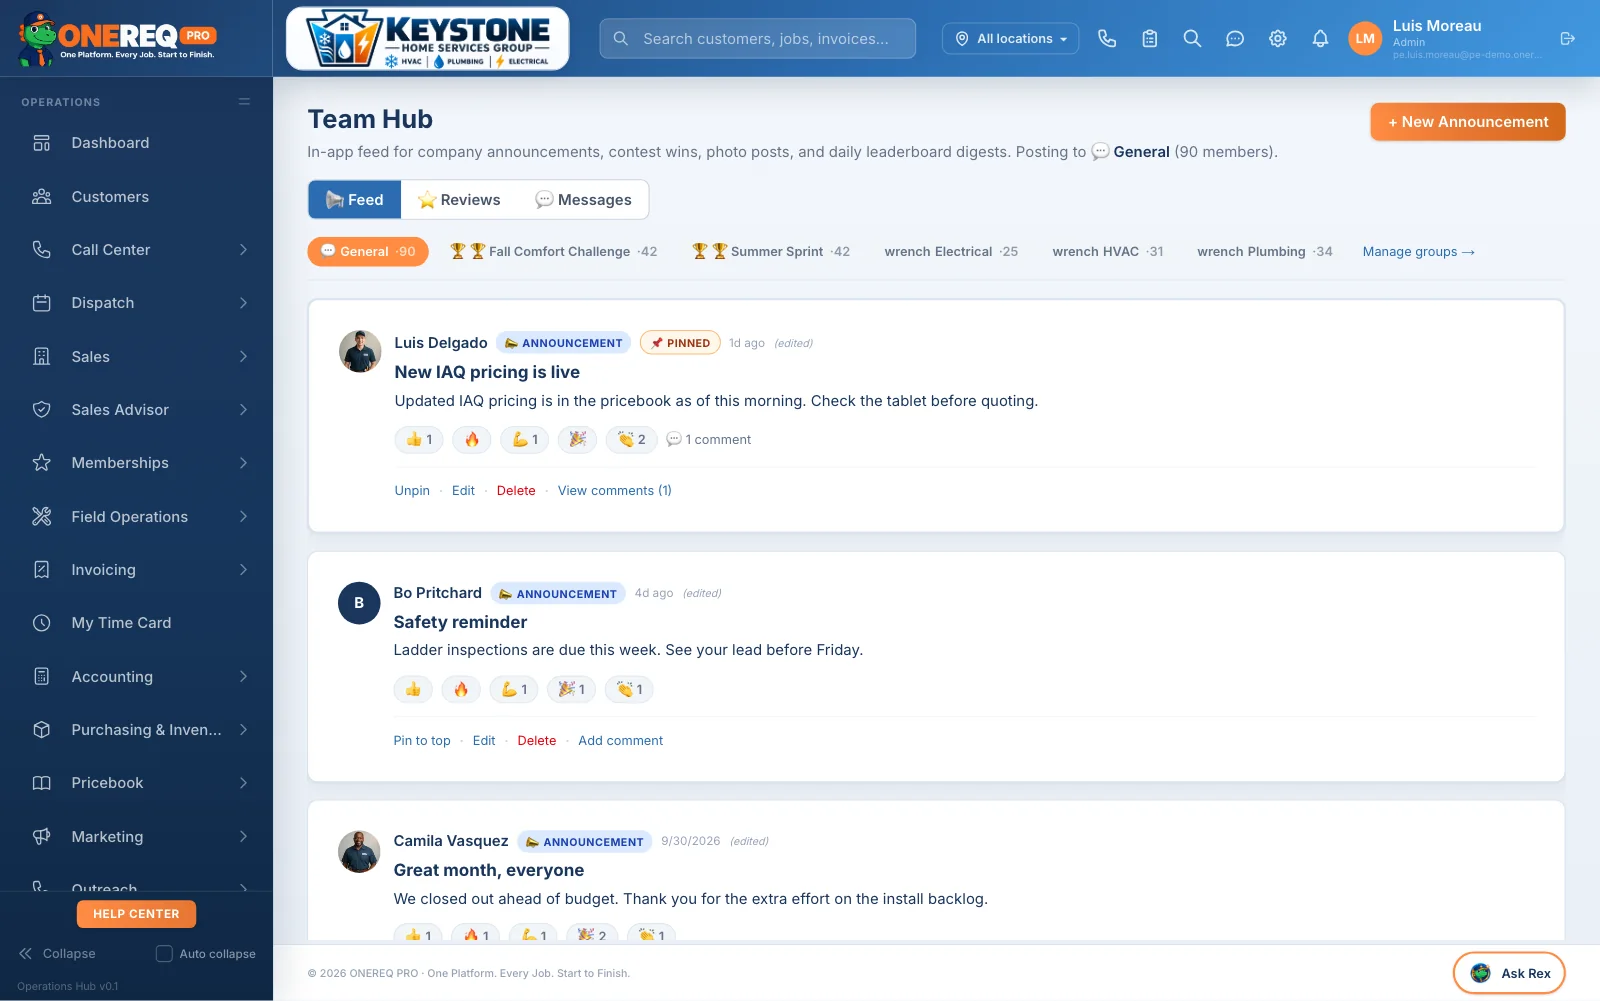Unpin the New IAQ pricing post
This screenshot has height=1001, width=1600.
point(412,491)
